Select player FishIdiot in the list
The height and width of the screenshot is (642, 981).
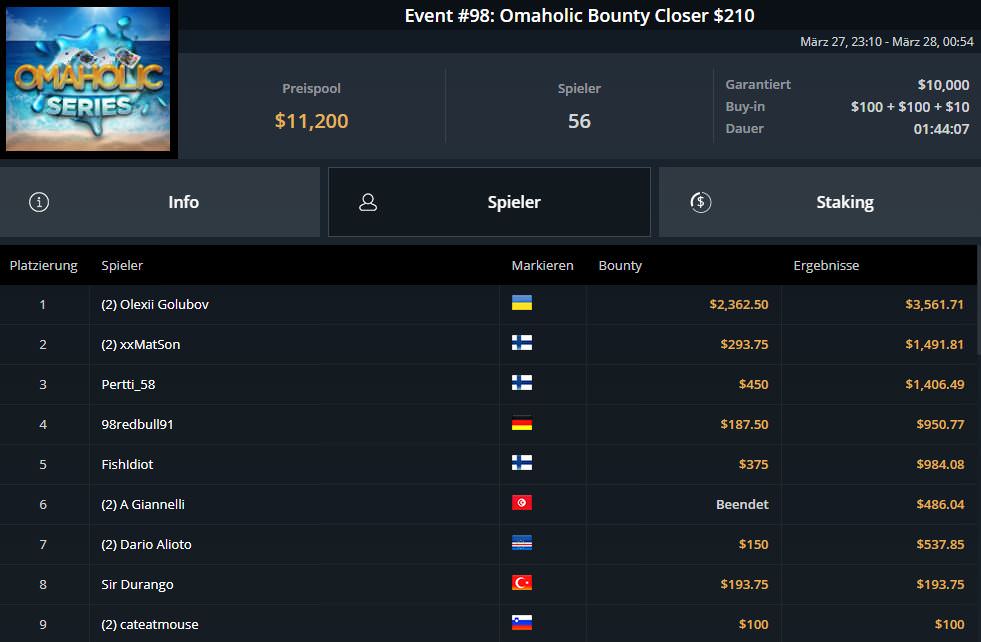coord(127,464)
